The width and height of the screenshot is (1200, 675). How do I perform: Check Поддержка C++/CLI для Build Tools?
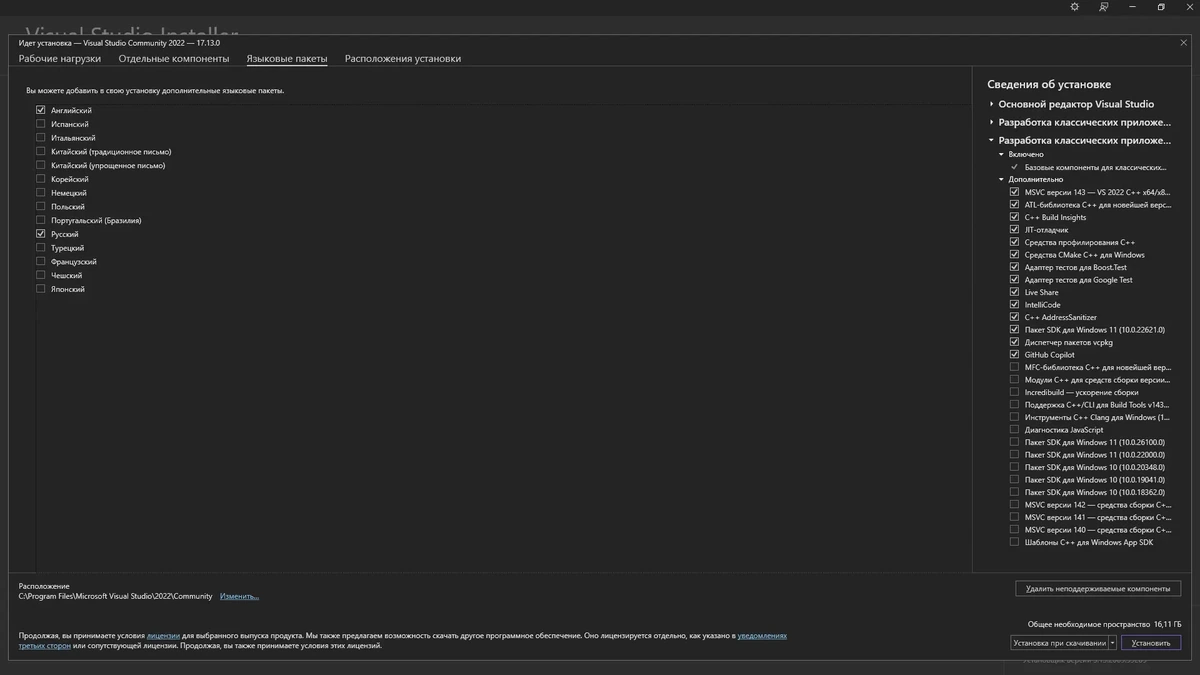(1015, 405)
